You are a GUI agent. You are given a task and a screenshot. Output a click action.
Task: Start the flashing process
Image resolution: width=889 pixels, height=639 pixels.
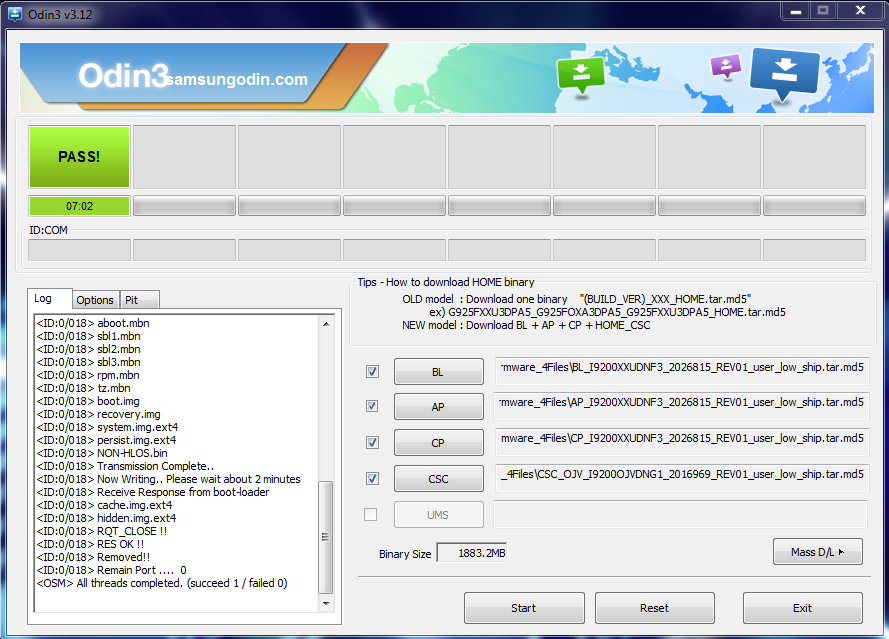(524, 608)
